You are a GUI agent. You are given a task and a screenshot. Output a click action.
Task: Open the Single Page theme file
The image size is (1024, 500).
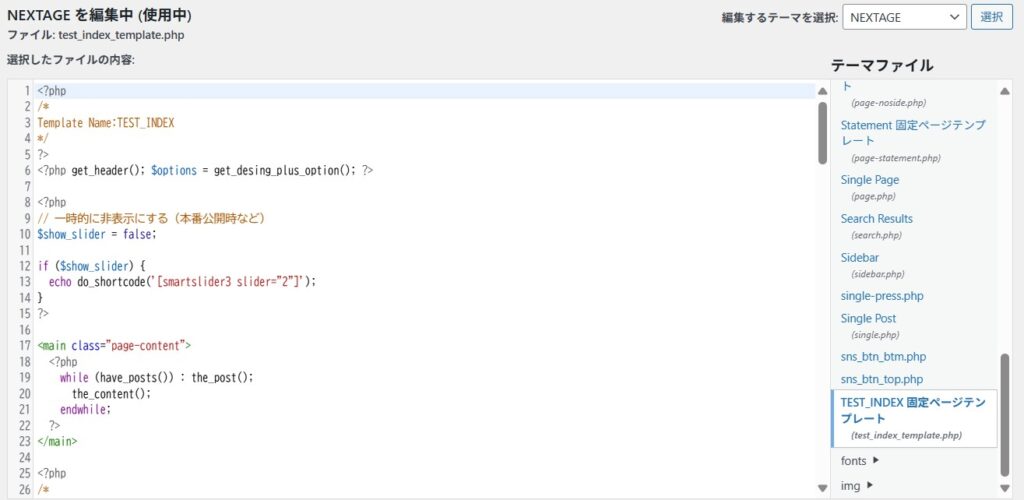[870, 180]
